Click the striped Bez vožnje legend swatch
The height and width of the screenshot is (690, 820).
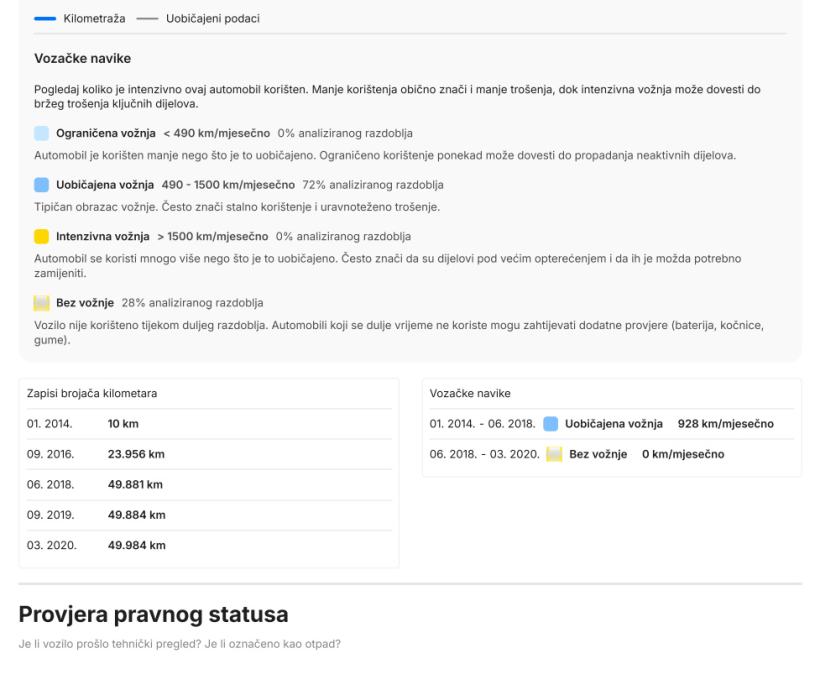[x=41, y=302]
